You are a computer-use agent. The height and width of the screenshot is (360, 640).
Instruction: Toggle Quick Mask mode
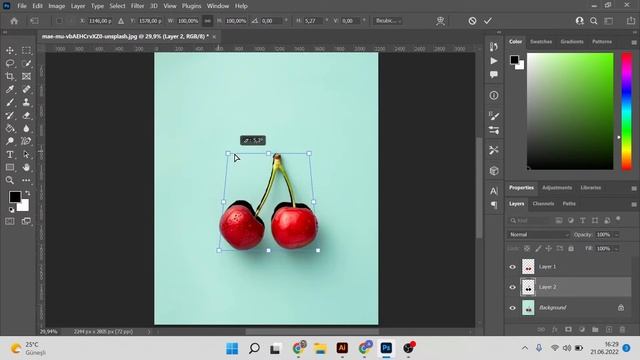10,221
